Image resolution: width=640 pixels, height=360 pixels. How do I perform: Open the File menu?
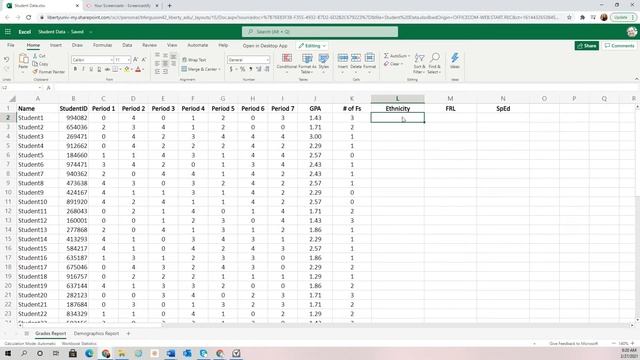(x=11, y=45)
